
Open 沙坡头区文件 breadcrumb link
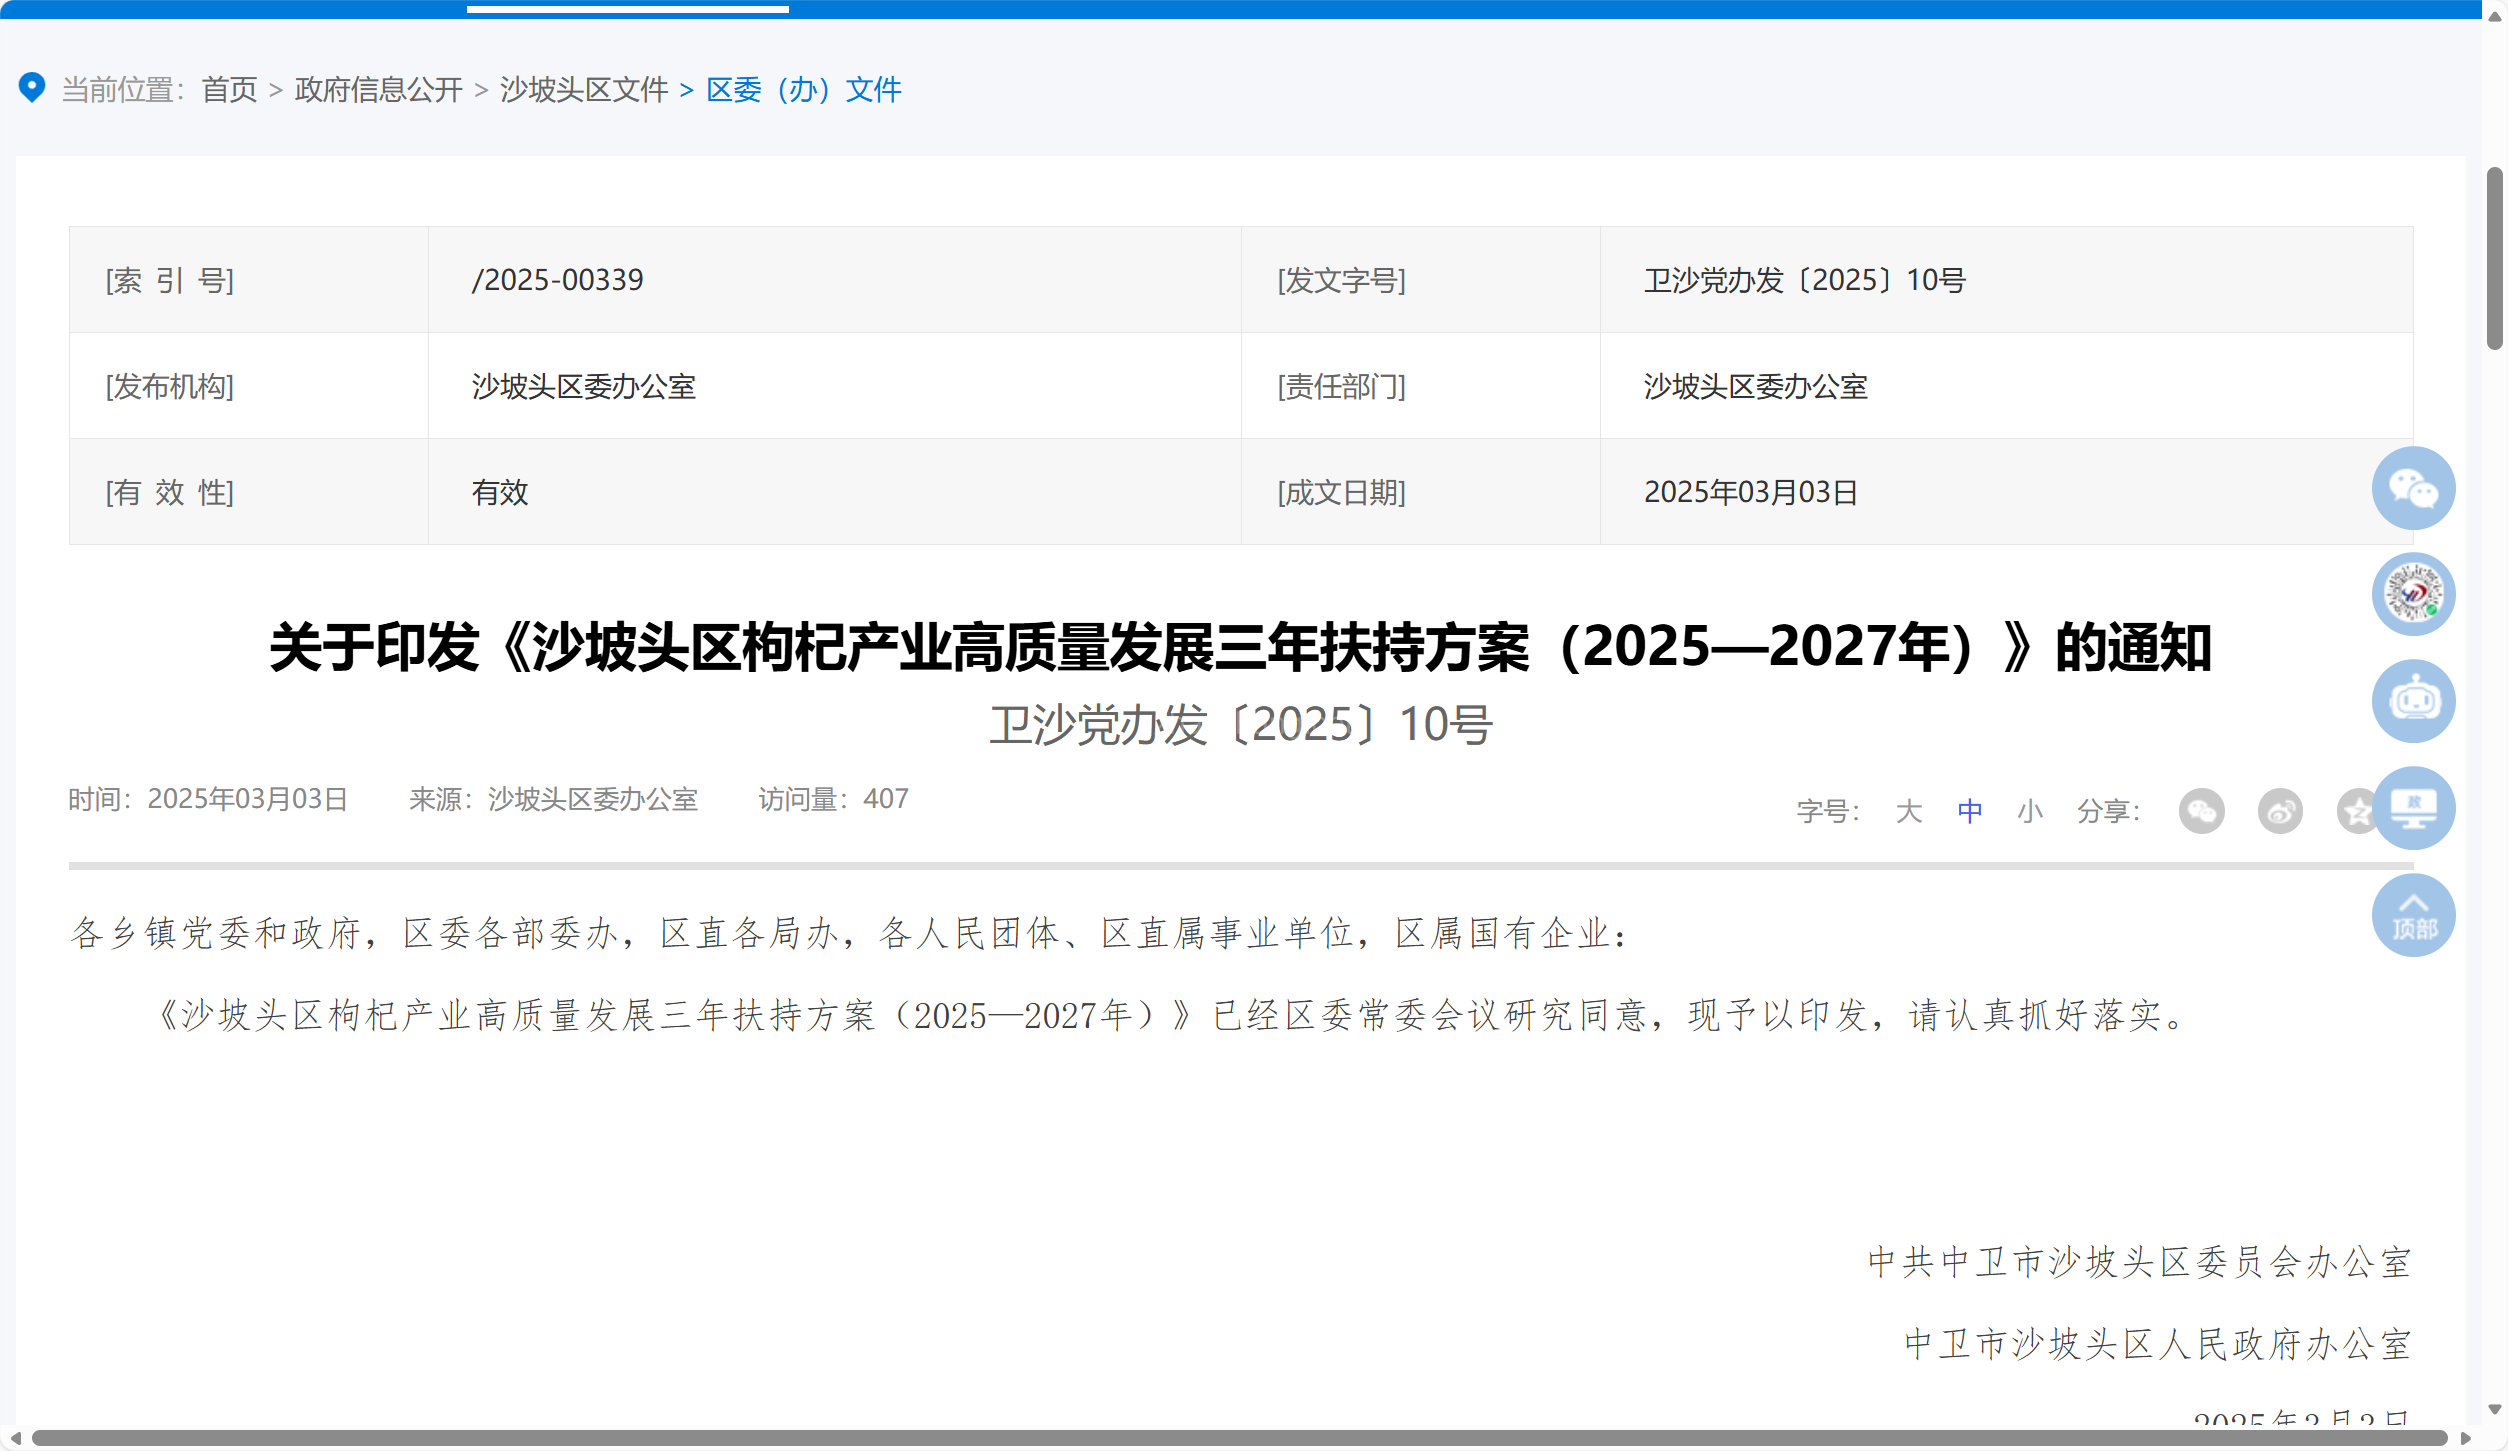[584, 90]
